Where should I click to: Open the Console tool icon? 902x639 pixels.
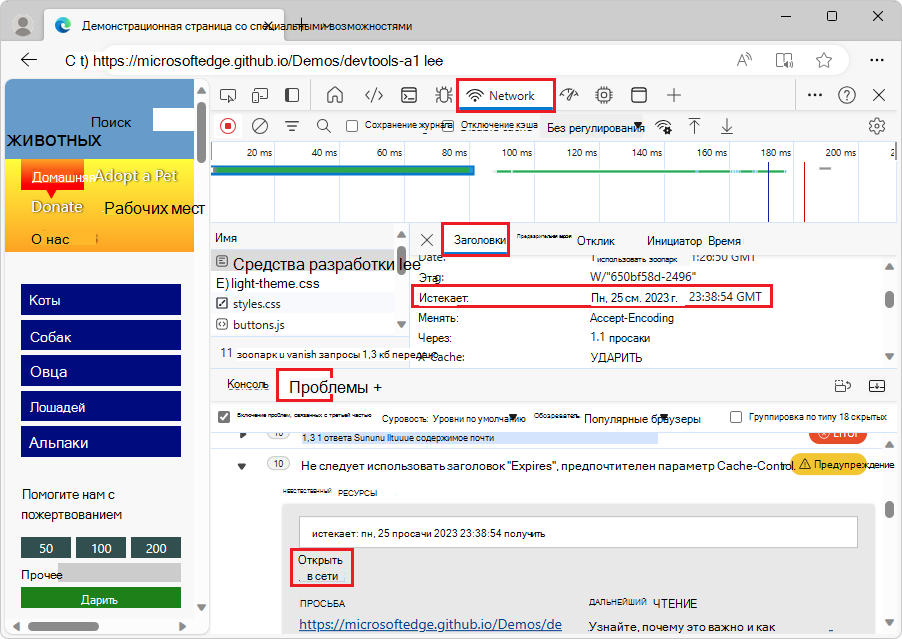click(x=409, y=95)
